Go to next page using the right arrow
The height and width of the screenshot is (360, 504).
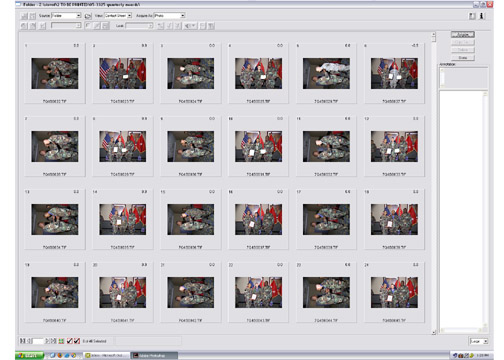click(47, 341)
